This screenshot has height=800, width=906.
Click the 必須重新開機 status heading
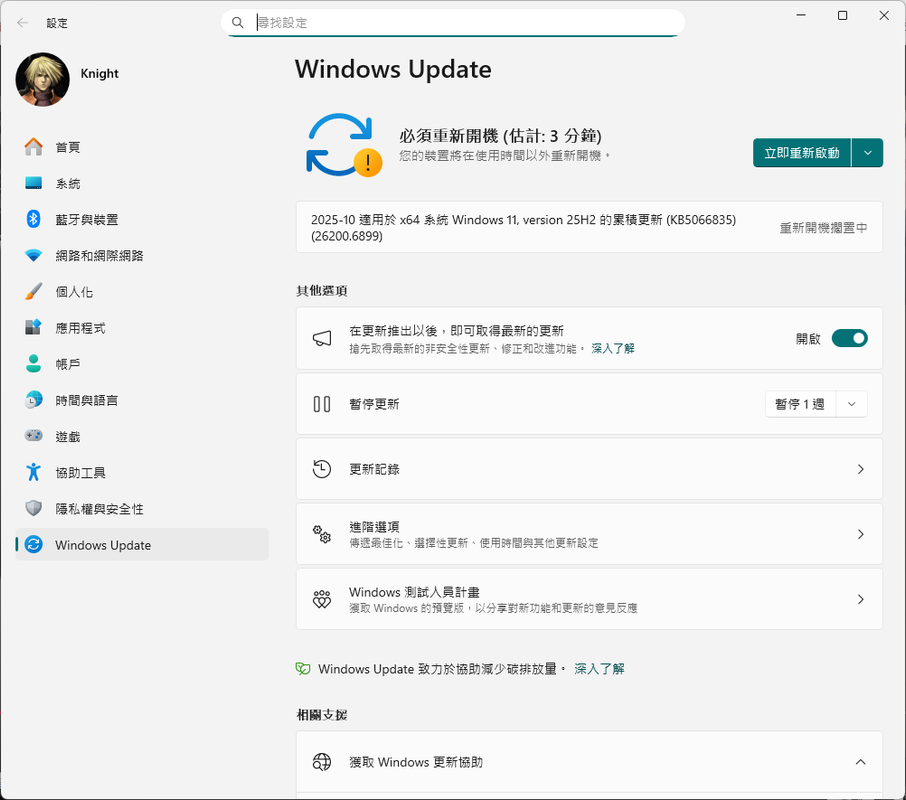500,136
